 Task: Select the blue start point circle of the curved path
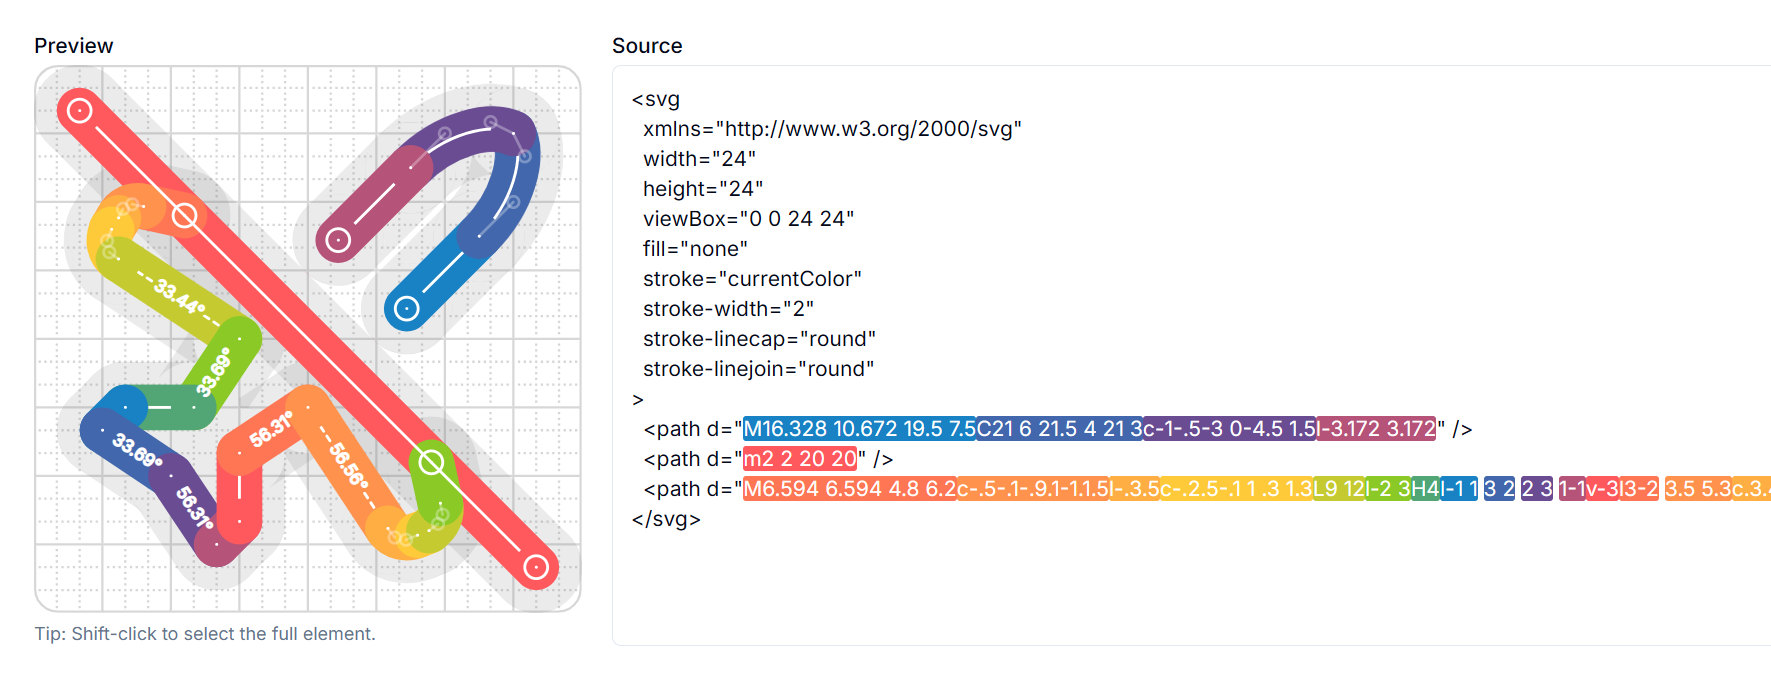pos(406,308)
